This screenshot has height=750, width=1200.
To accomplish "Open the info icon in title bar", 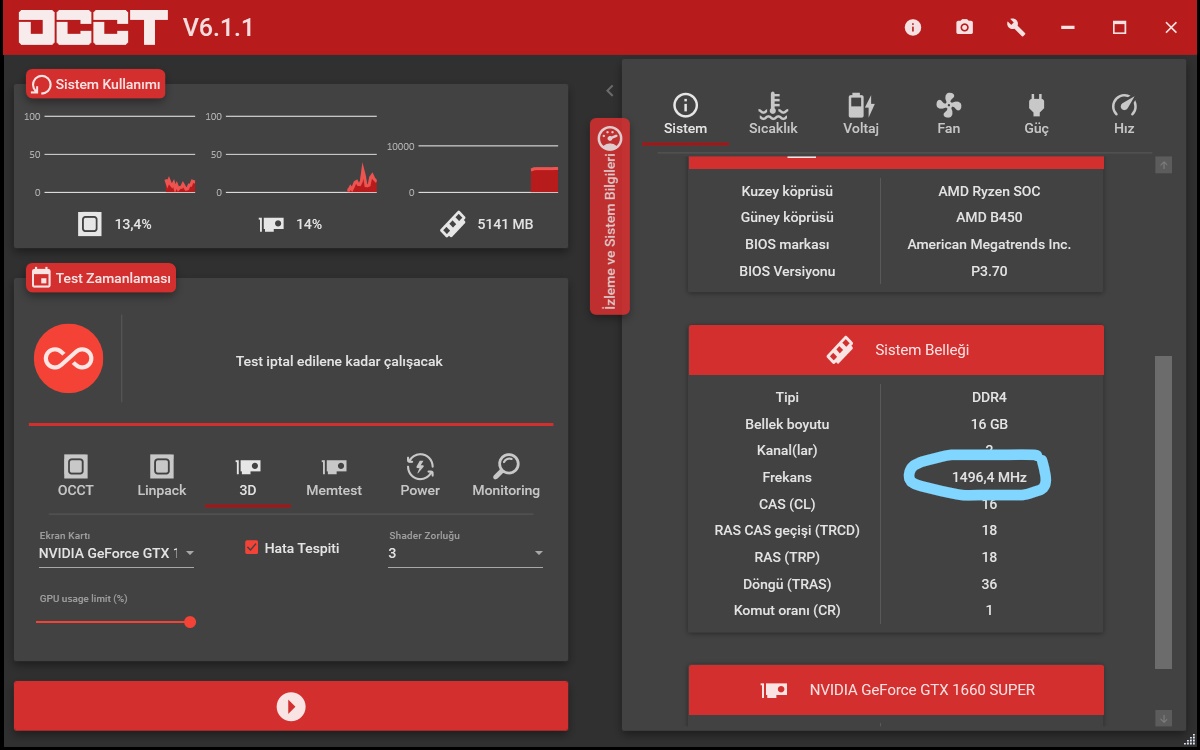I will 912,28.
